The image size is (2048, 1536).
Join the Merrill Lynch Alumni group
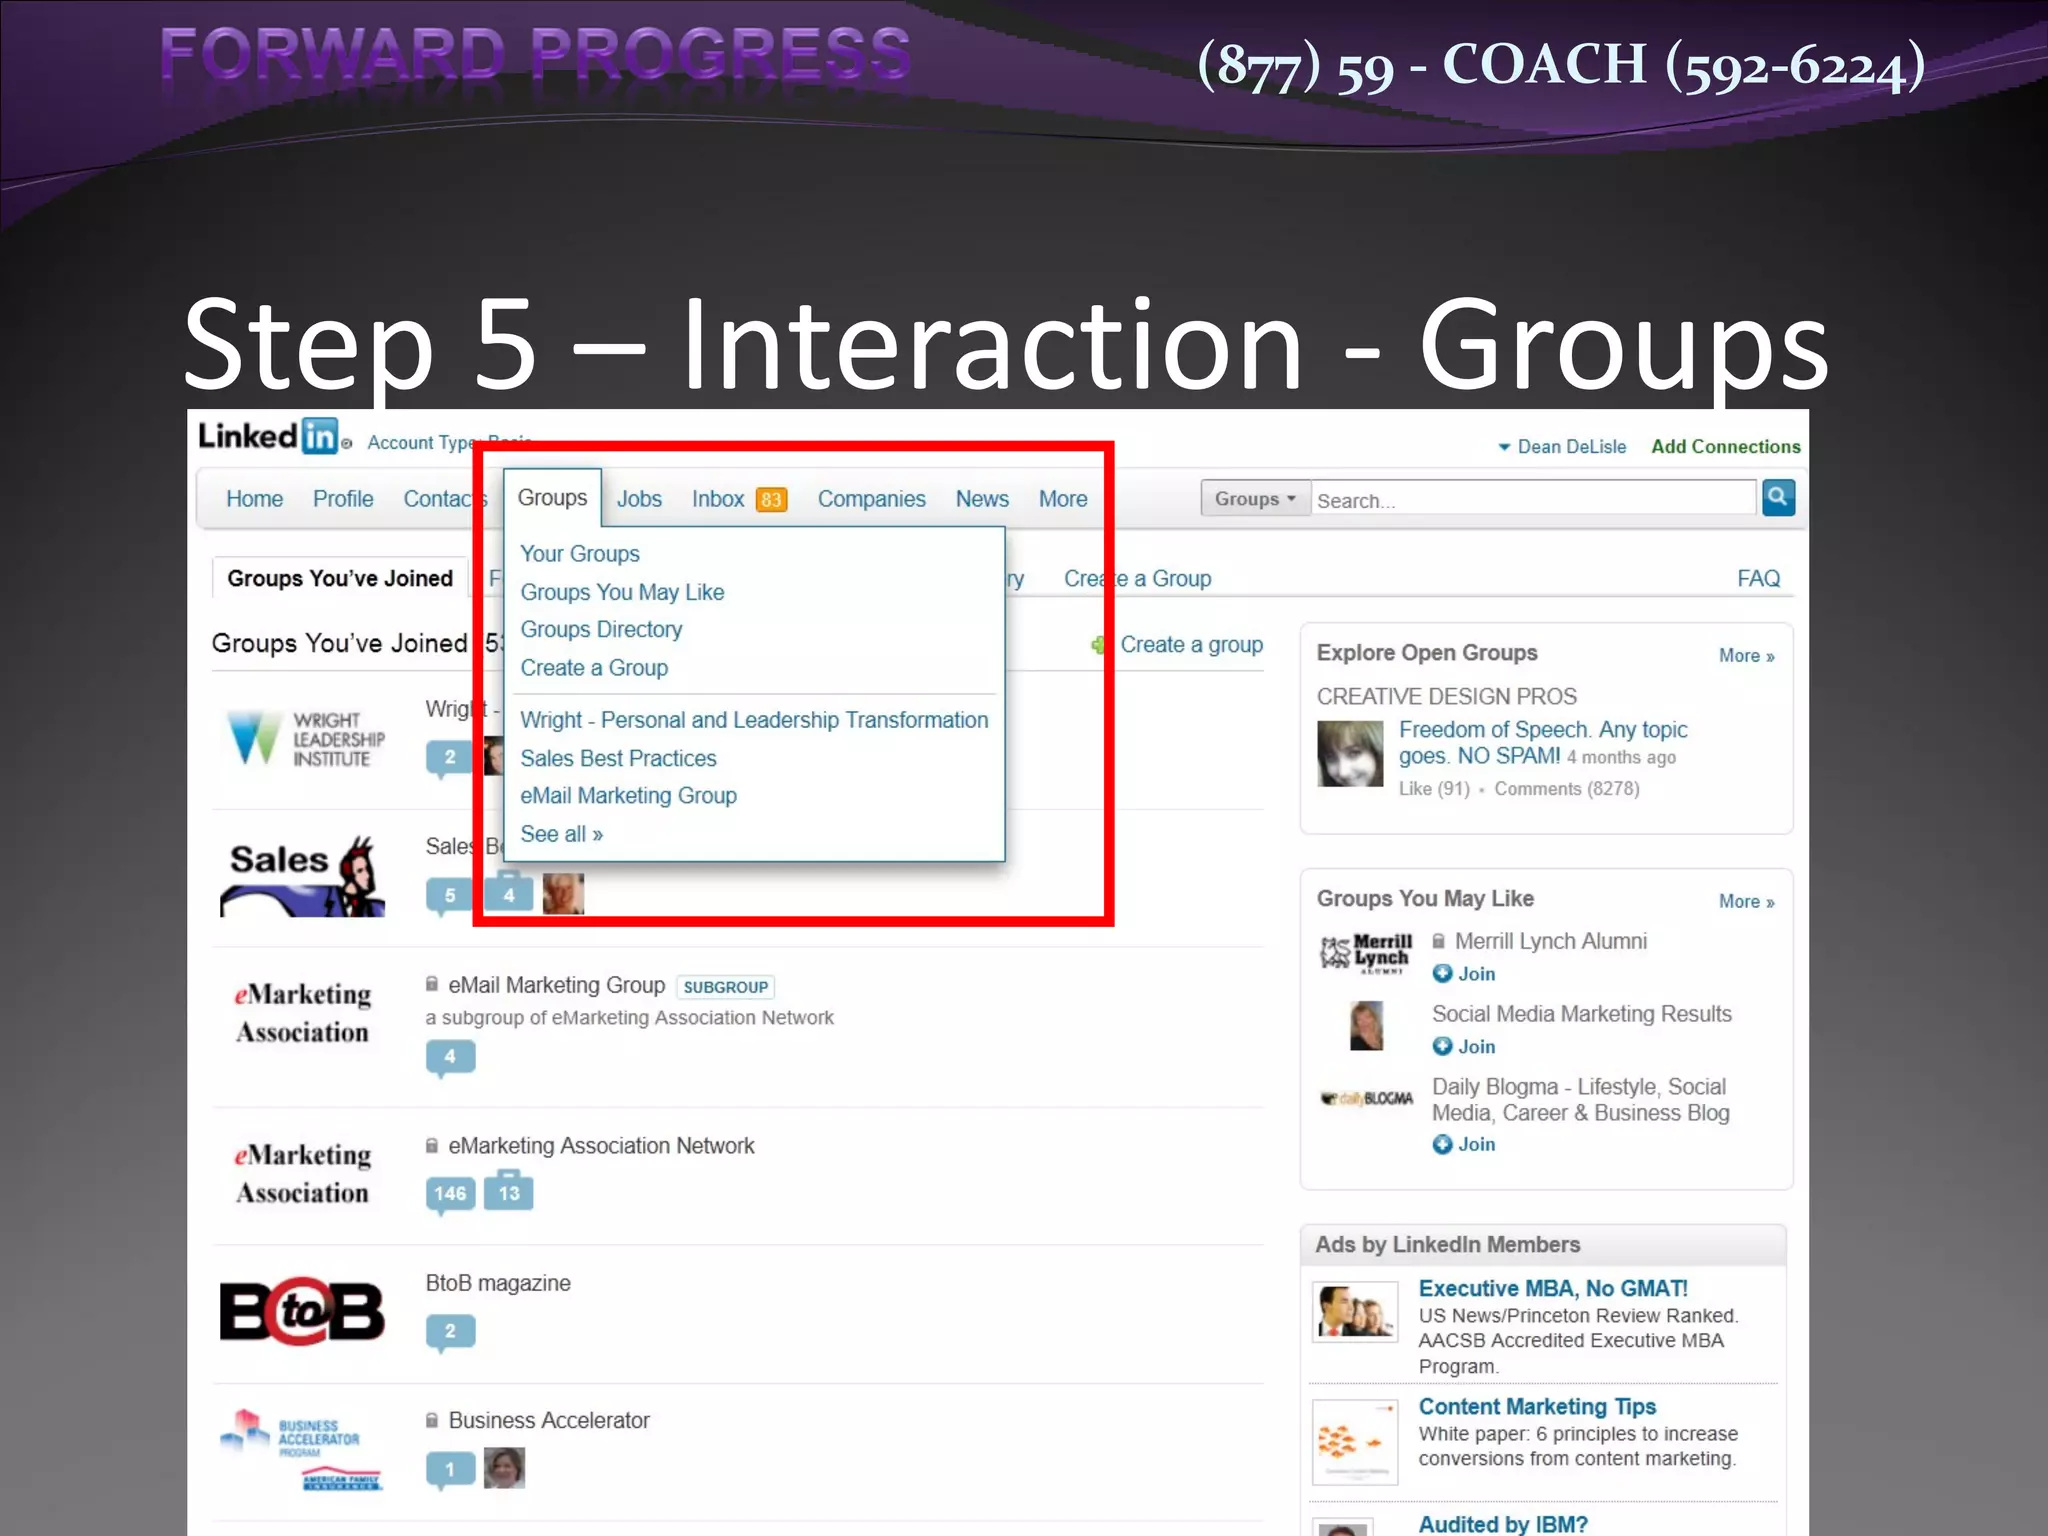click(1464, 974)
